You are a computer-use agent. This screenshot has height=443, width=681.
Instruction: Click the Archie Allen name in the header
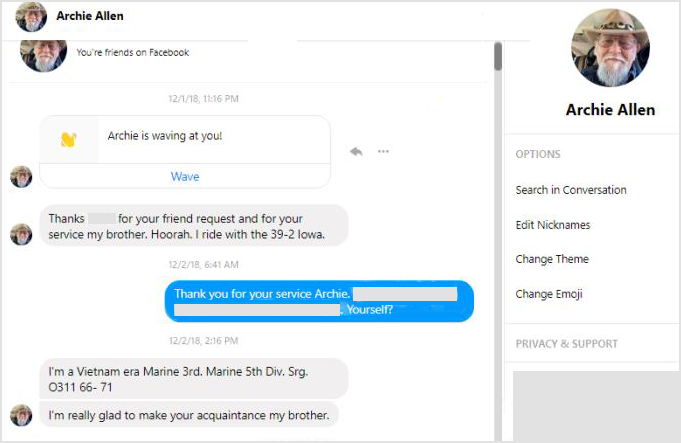pyautogui.click(x=90, y=17)
